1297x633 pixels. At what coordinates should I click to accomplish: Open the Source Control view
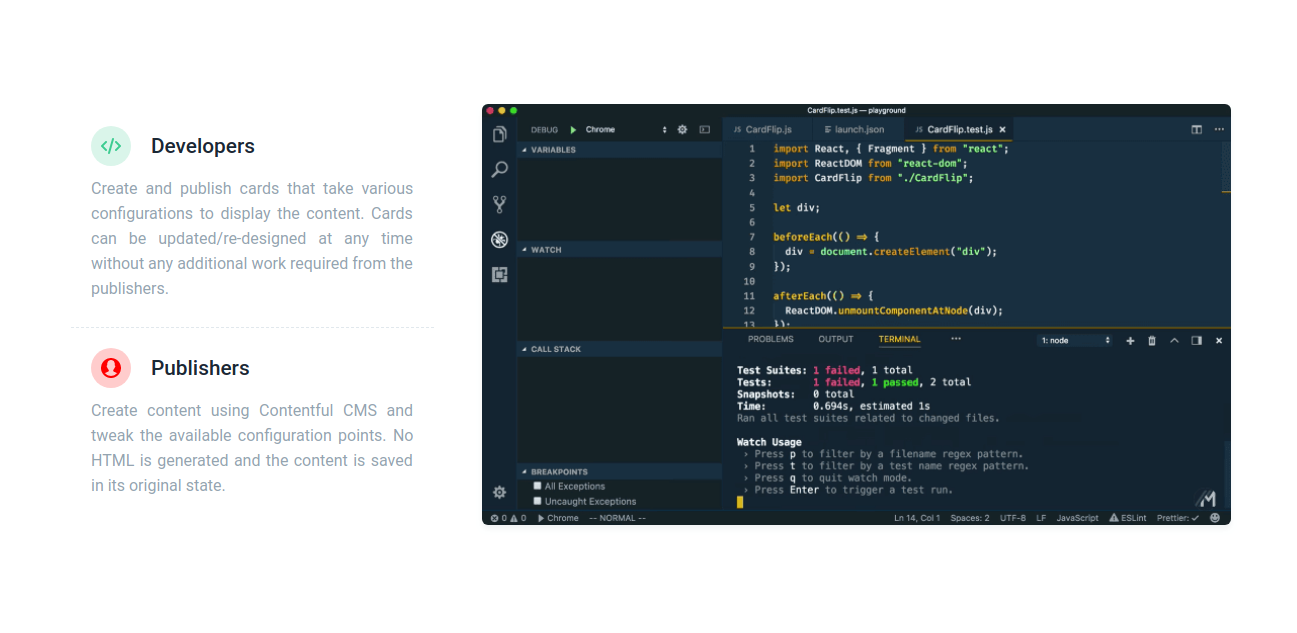coord(500,205)
